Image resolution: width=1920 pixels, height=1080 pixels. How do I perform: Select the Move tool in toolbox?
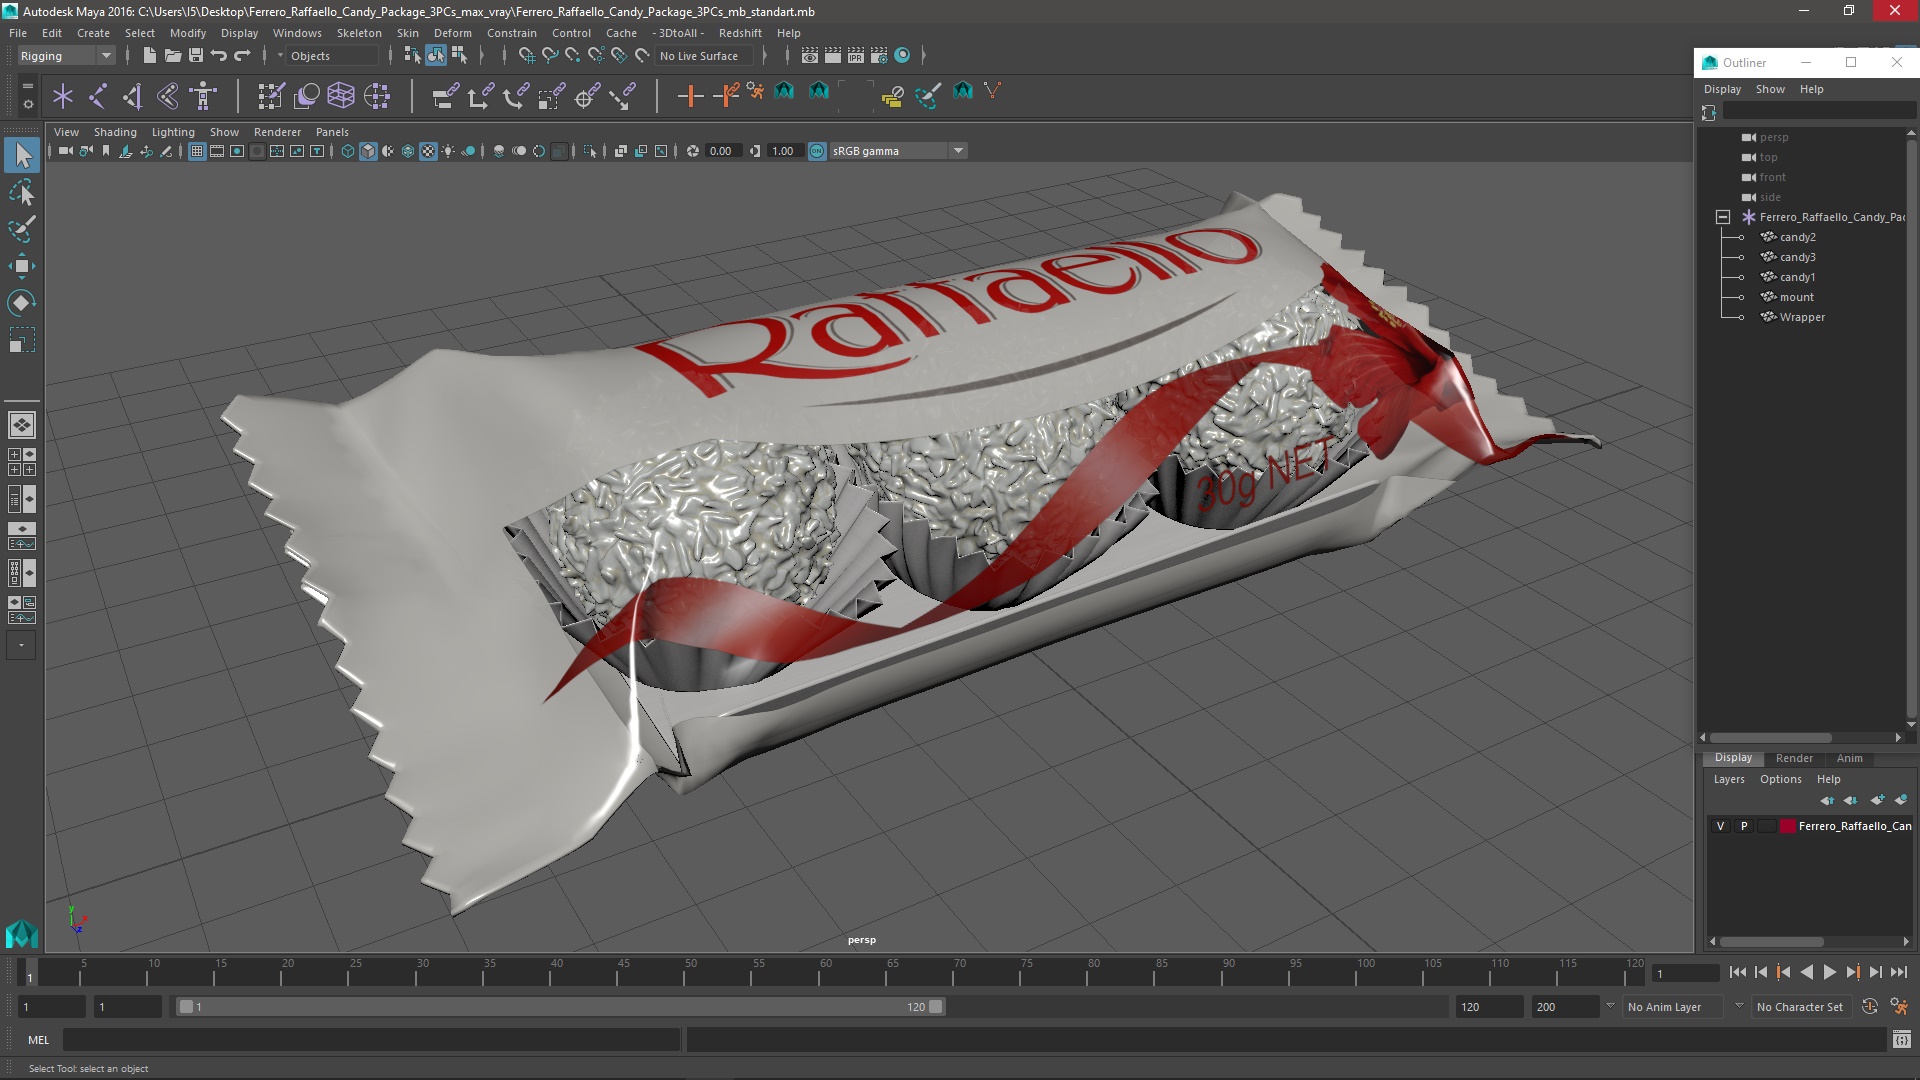(22, 266)
